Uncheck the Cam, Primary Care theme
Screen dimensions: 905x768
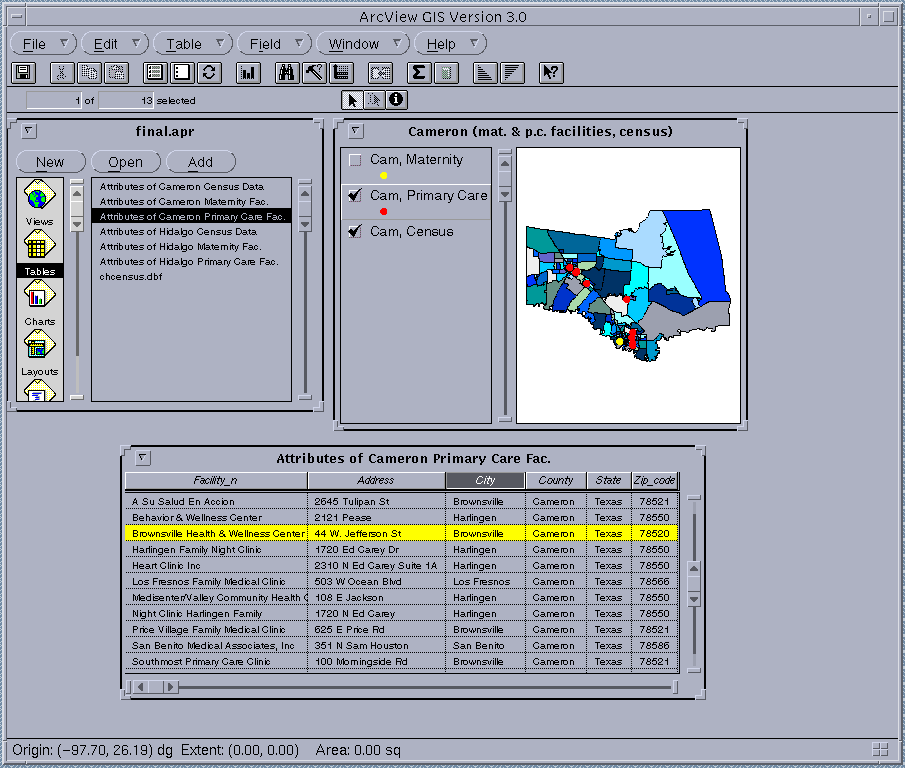point(356,196)
